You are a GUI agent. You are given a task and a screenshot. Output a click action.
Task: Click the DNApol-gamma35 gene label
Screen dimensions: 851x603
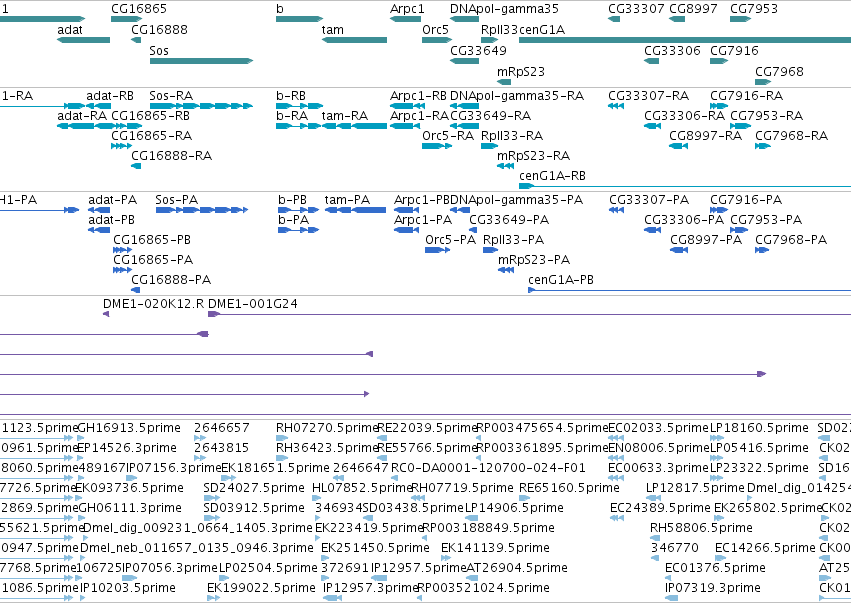[504, 9]
